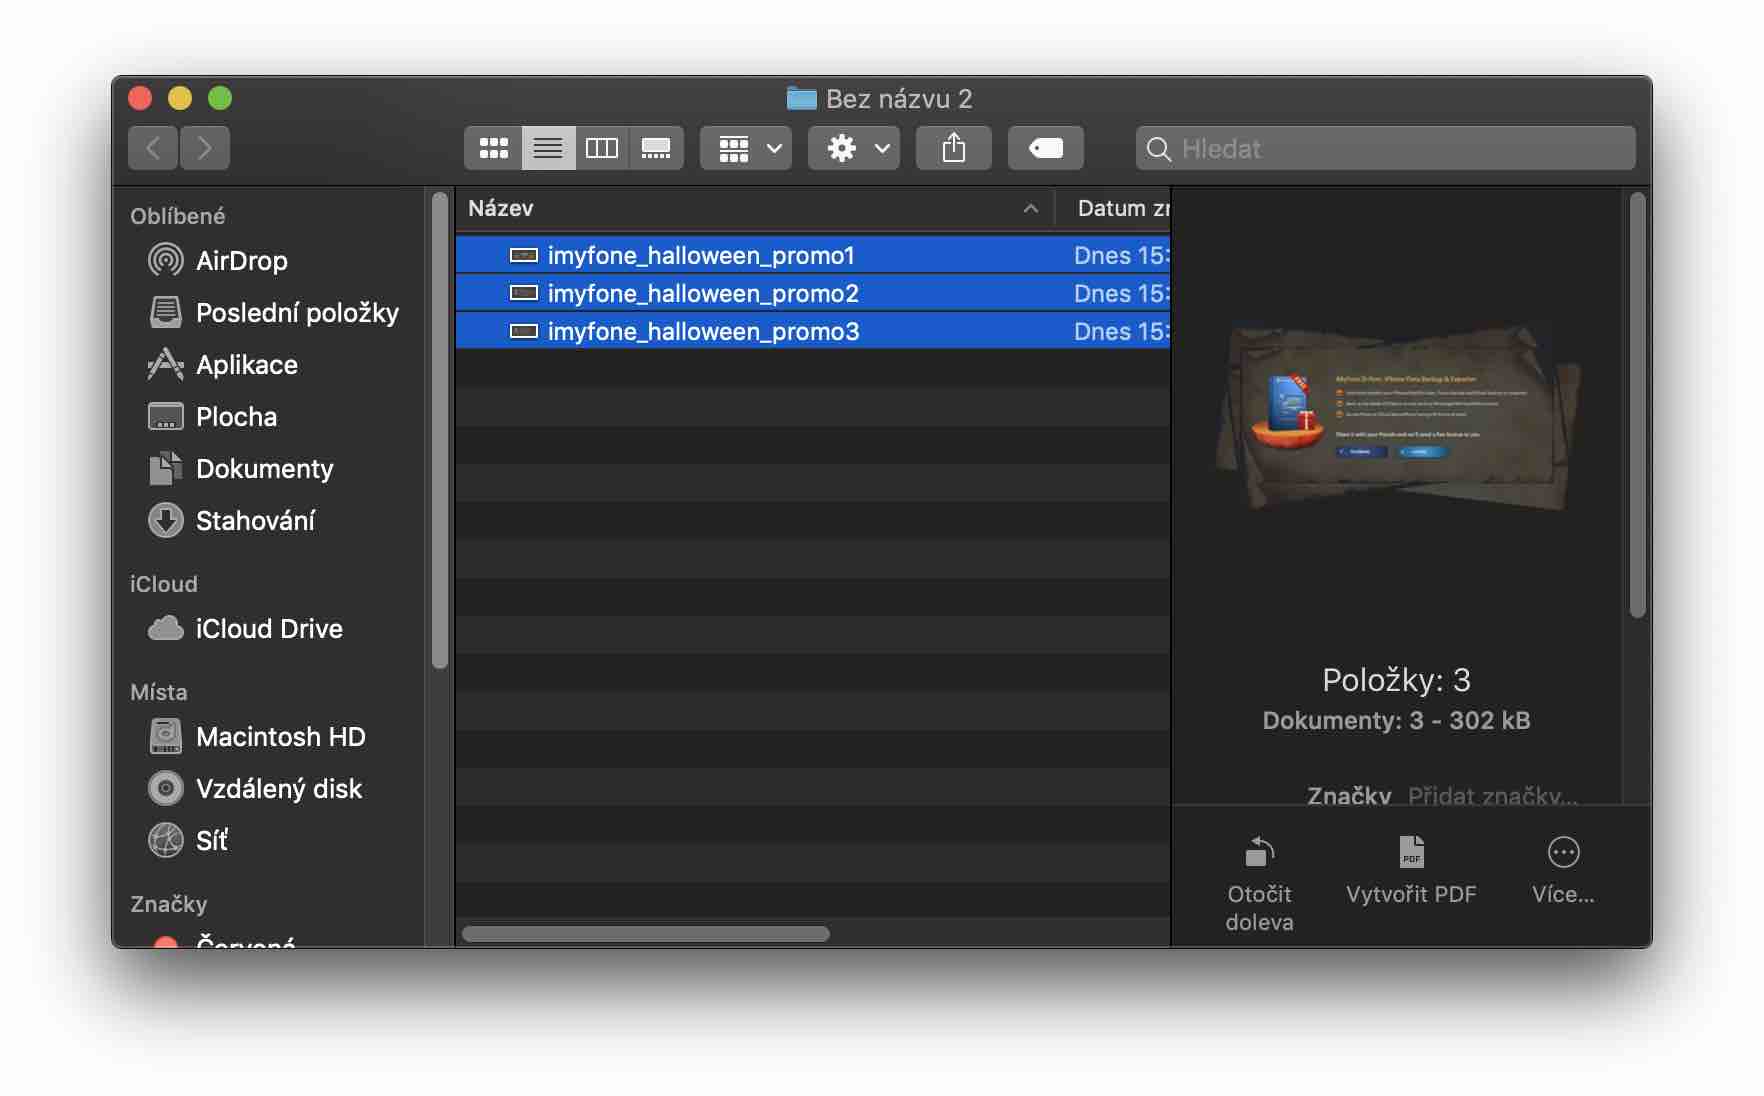Viewport: 1764px width, 1096px height.
Task: Open the gear action menu
Action: [x=854, y=148]
